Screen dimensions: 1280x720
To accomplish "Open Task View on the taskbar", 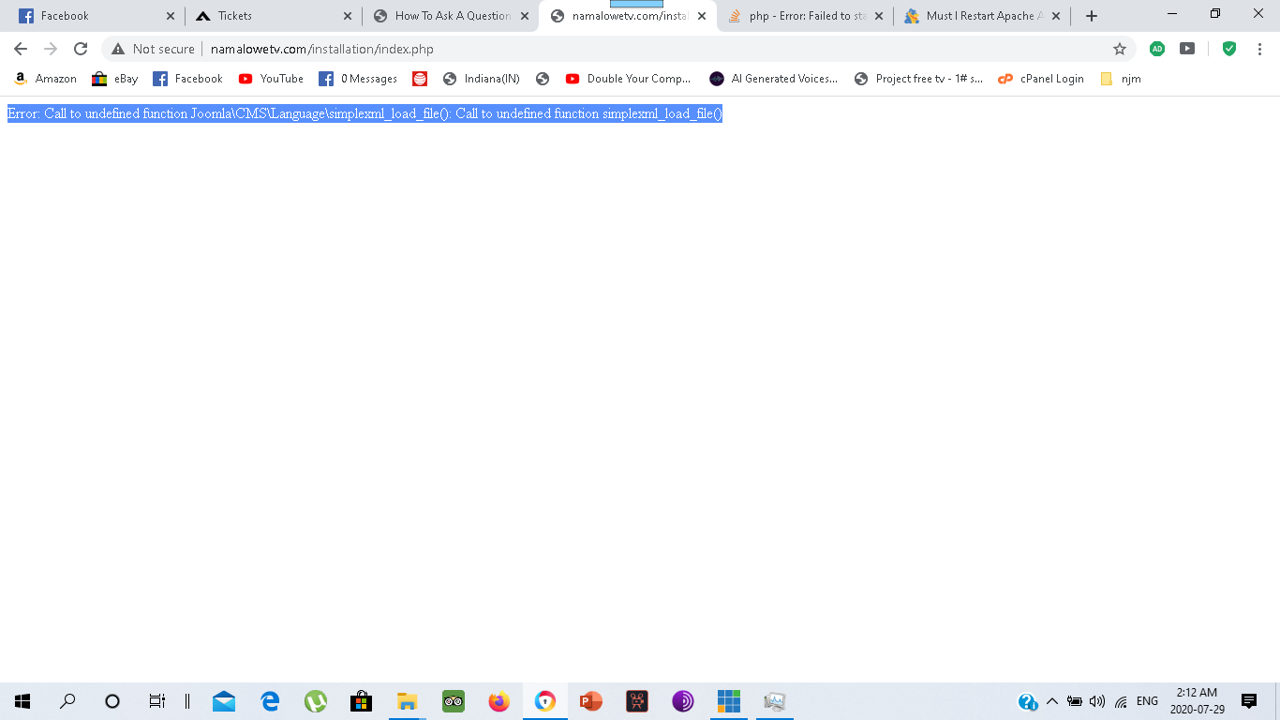I will [x=157, y=701].
